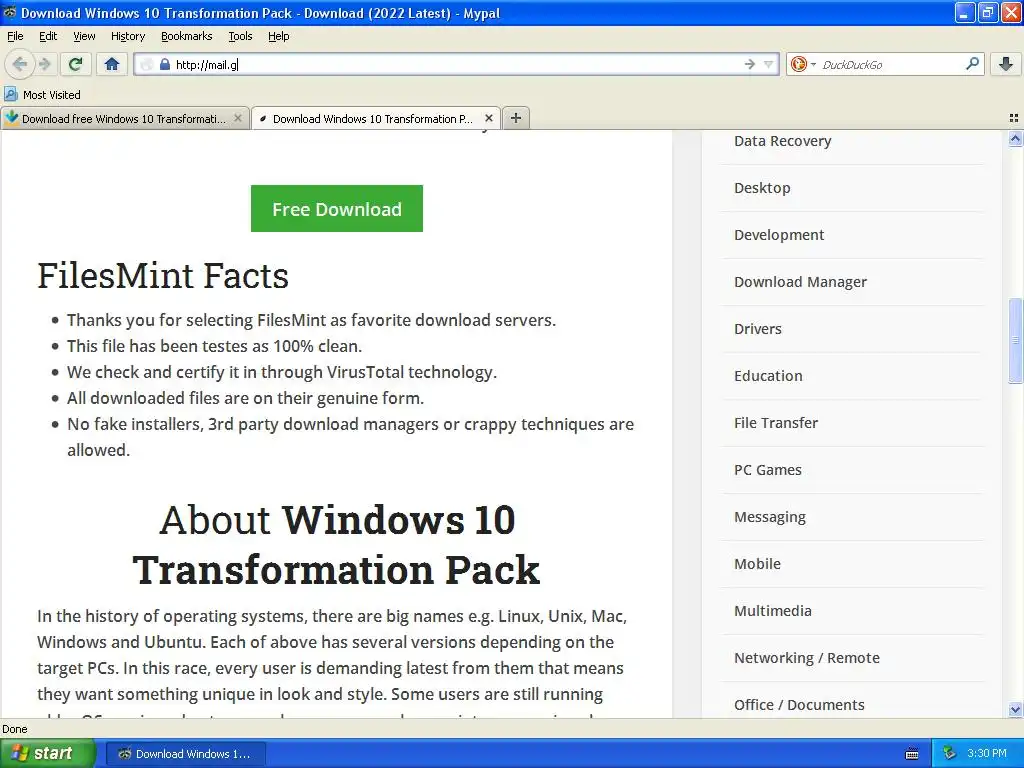Go to the Home page icon
Screen dimensions: 1024x768
pos(112,64)
